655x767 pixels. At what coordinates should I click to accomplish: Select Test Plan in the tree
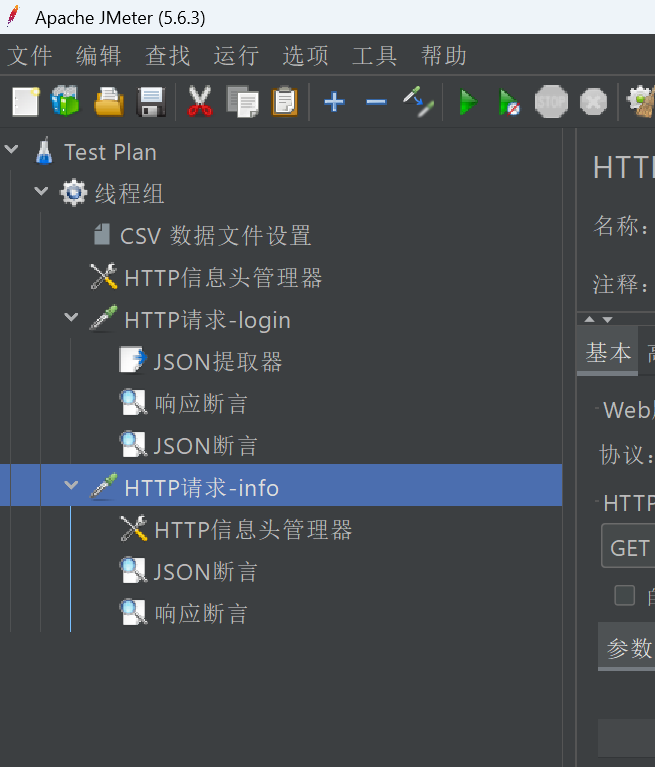(x=110, y=152)
